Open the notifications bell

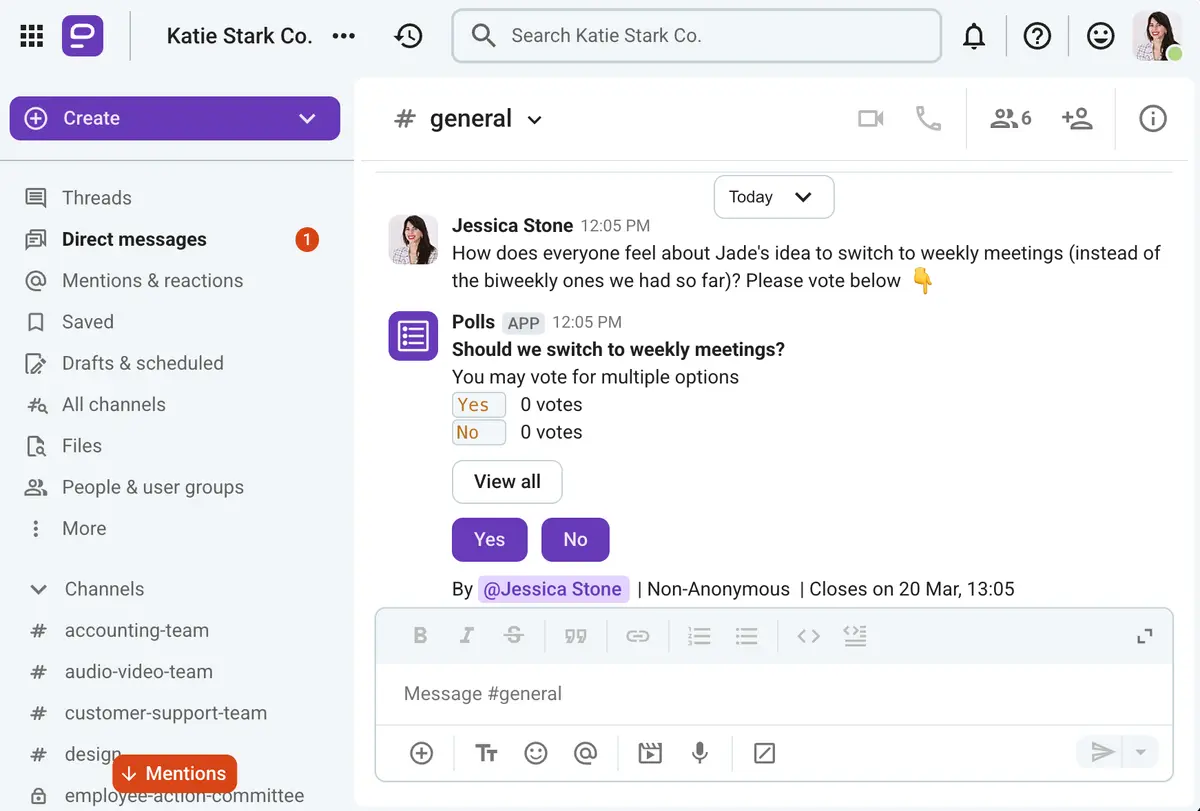(x=973, y=37)
